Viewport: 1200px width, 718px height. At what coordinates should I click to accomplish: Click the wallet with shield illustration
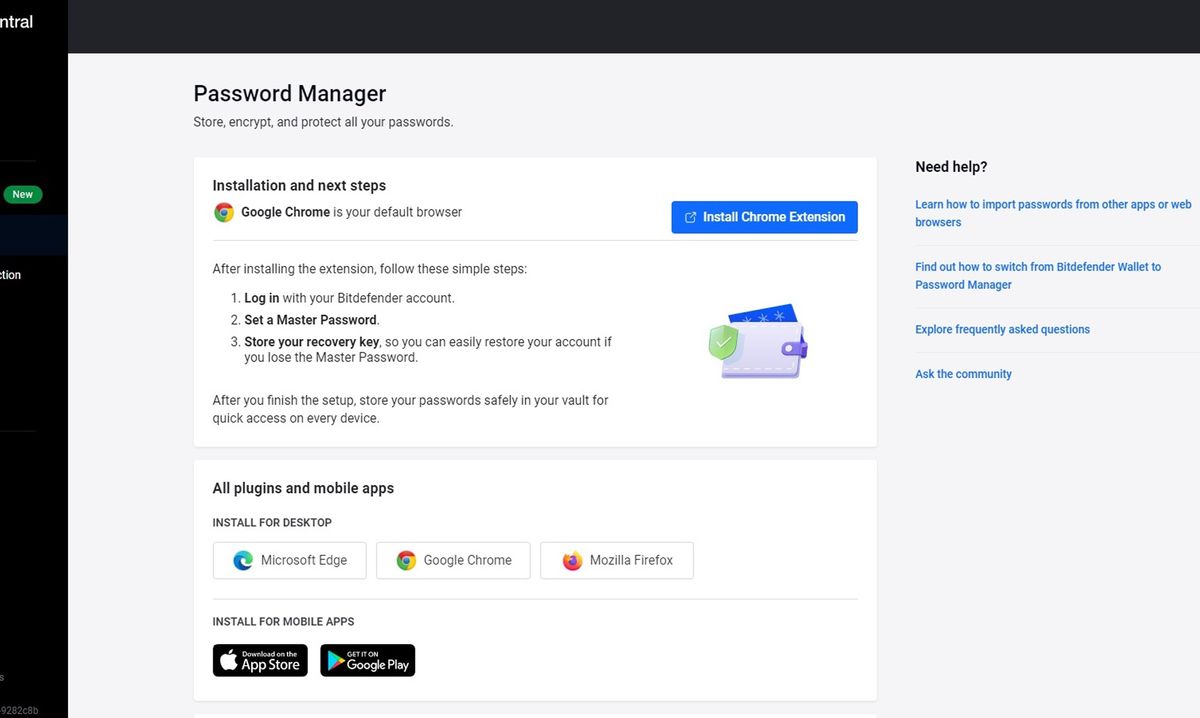(x=758, y=341)
